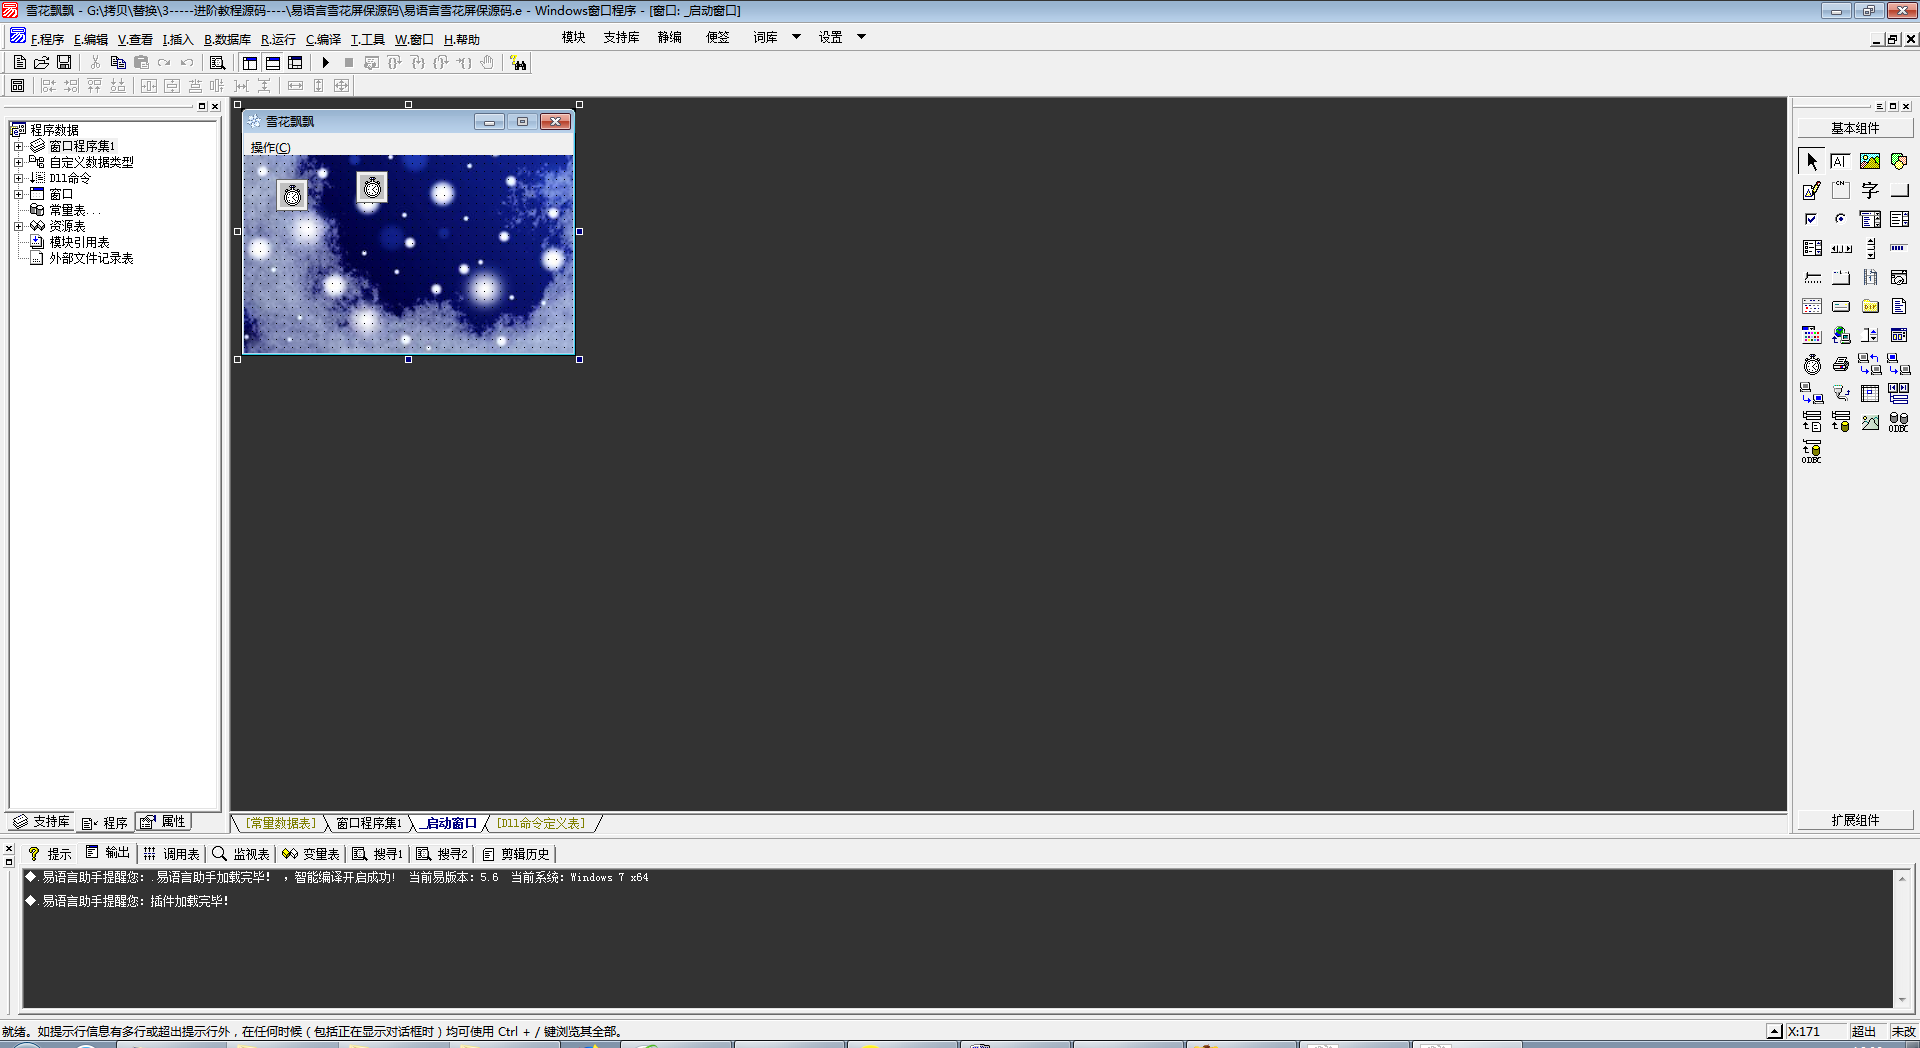Open the 剪辑历史 output tab
The width and height of the screenshot is (1920, 1048).
pos(516,854)
